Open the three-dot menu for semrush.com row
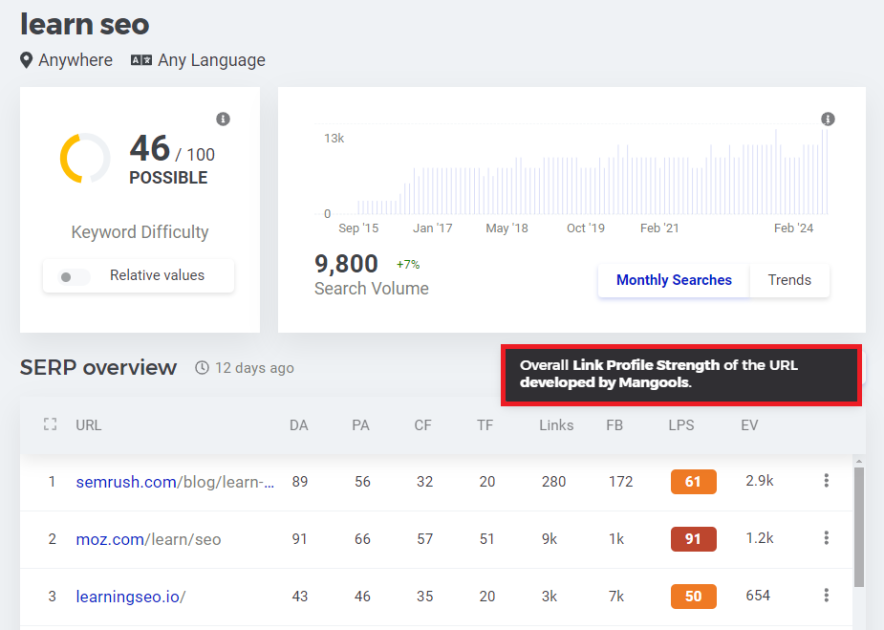 click(826, 481)
